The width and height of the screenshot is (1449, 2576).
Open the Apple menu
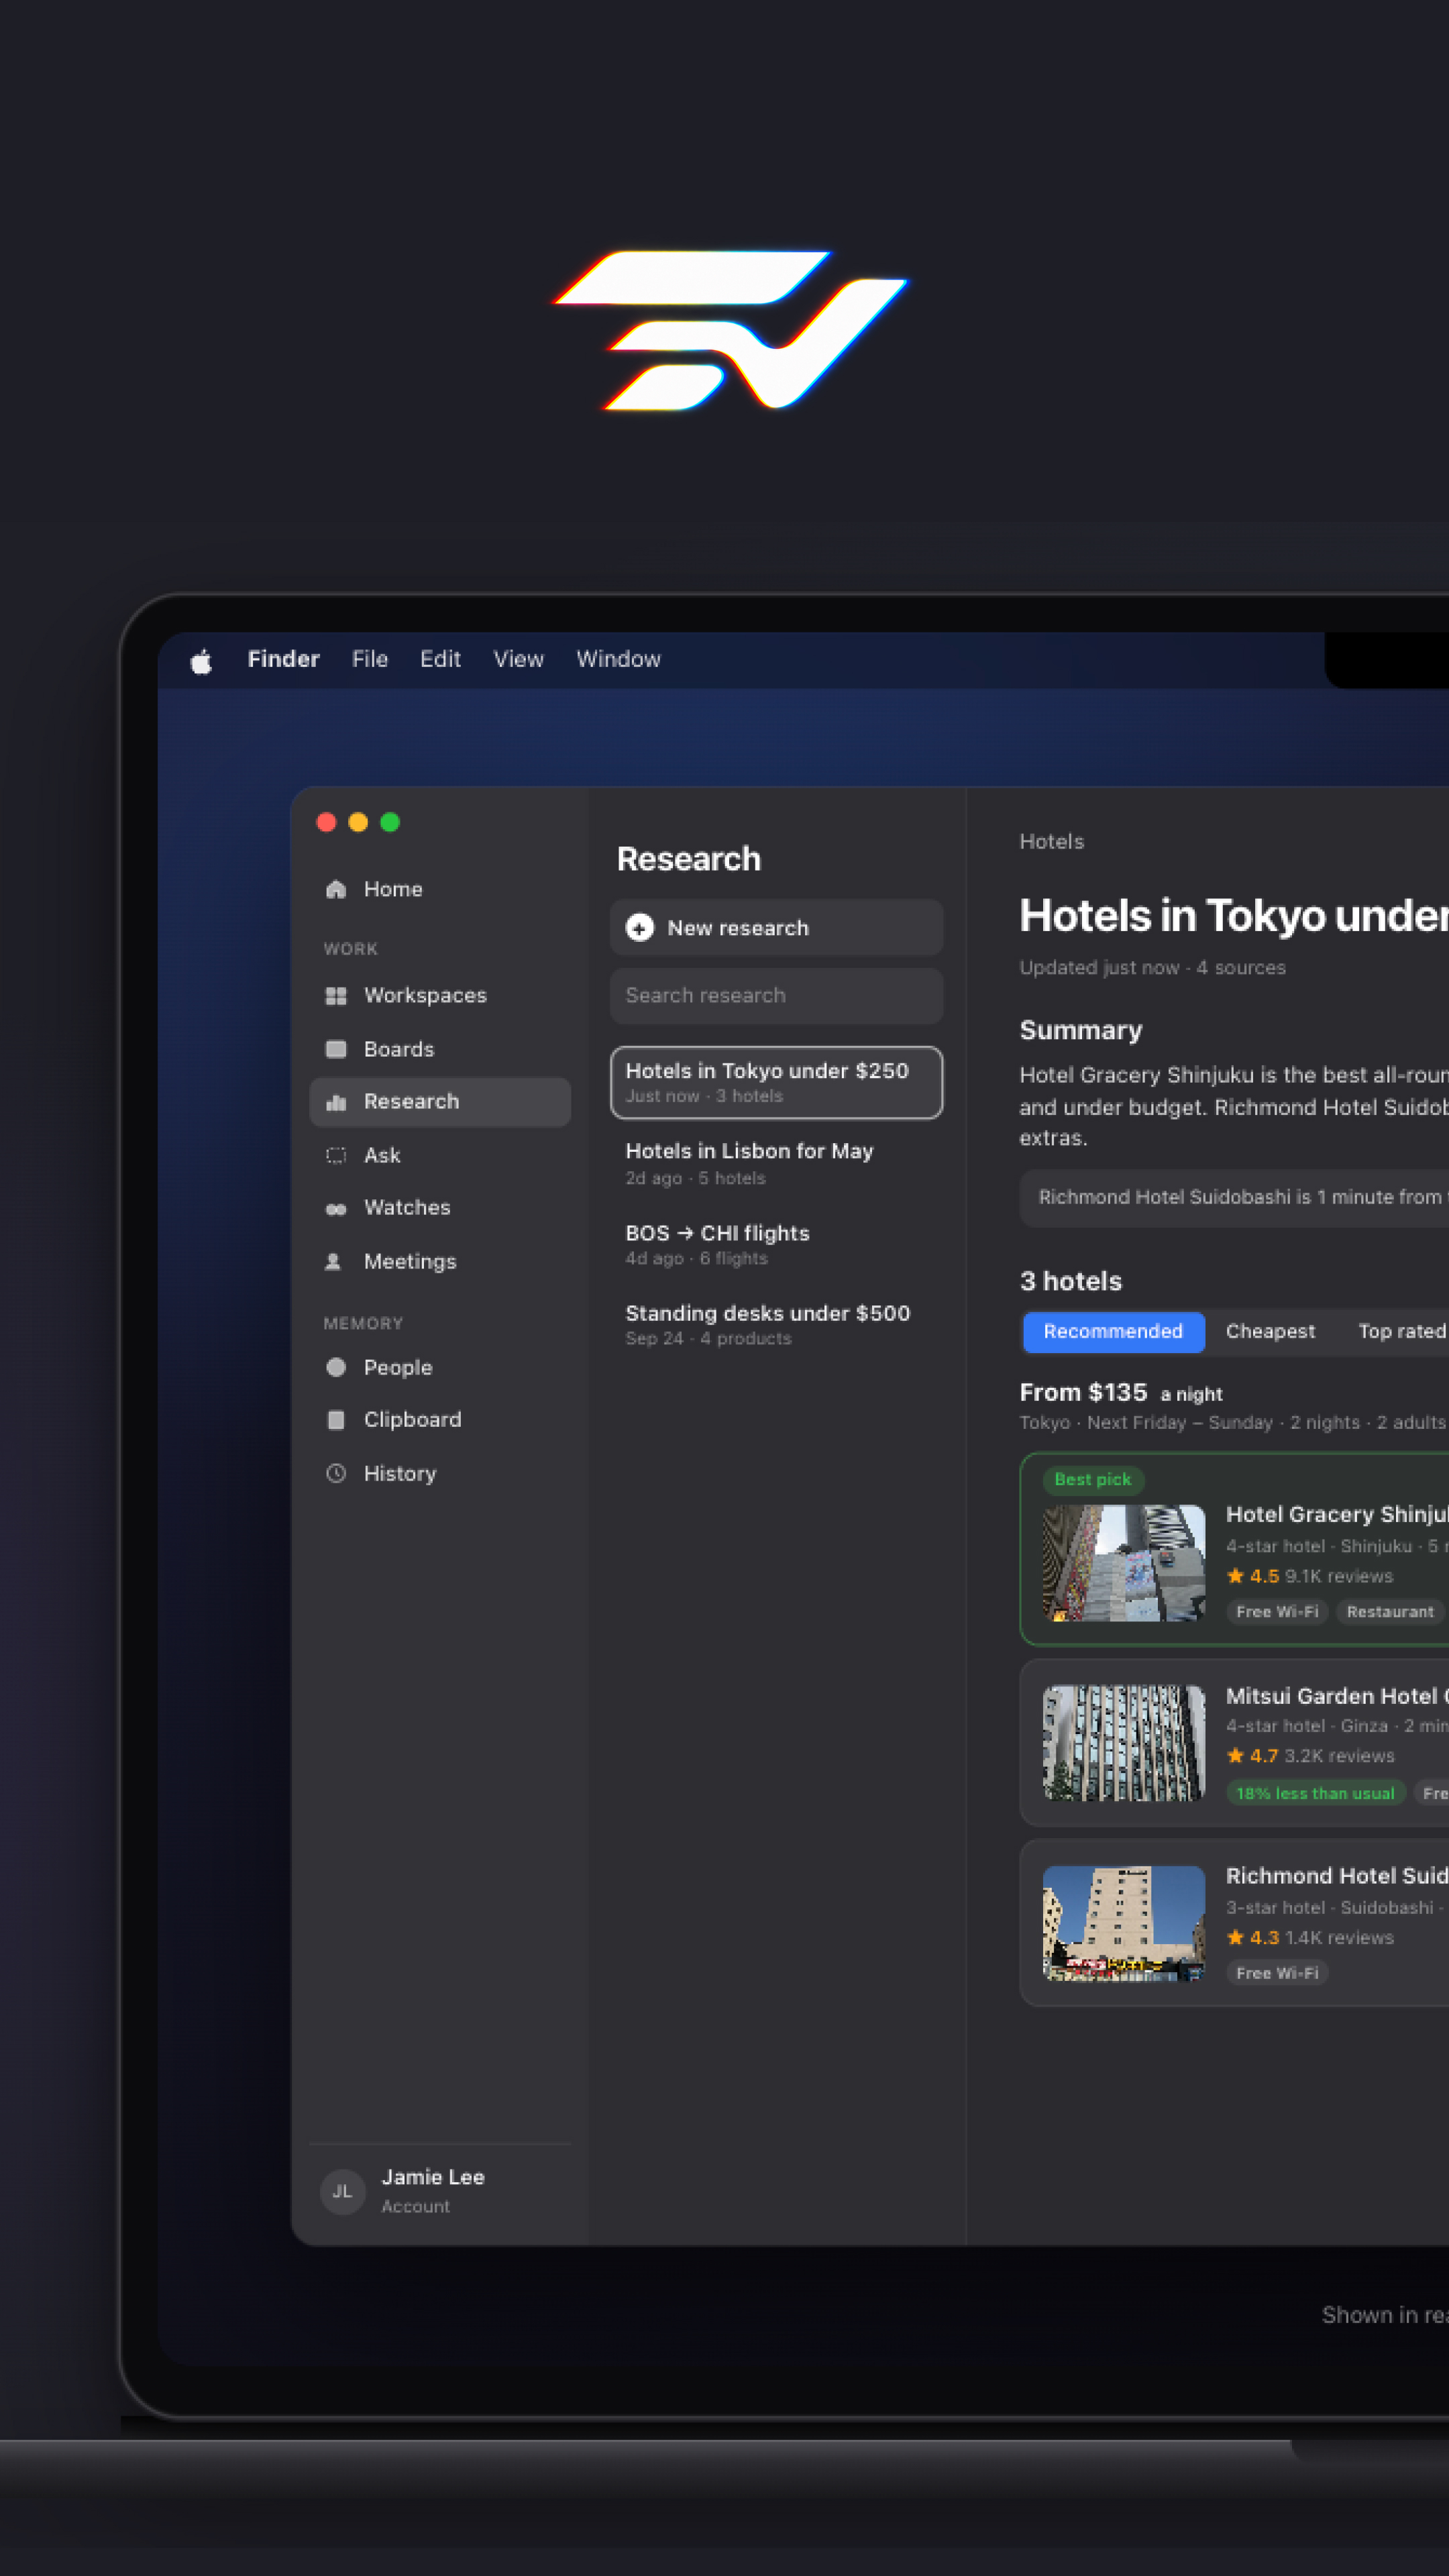click(201, 660)
